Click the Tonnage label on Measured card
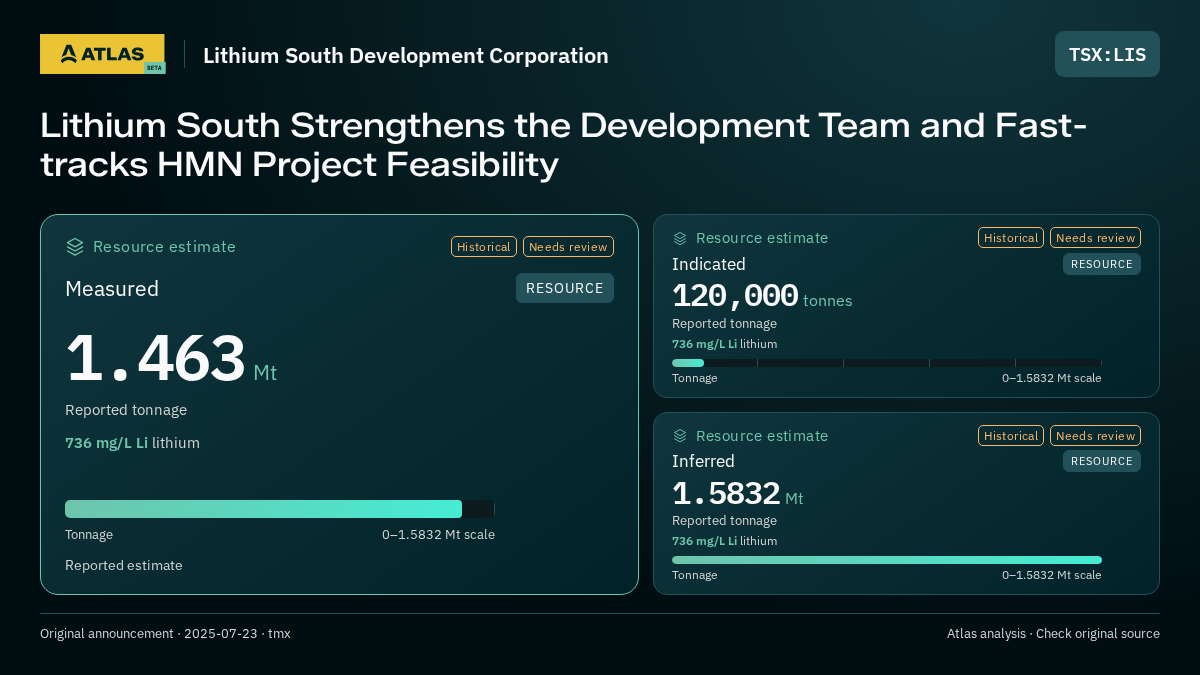The image size is (1200, 675). (x=89, y=535)
